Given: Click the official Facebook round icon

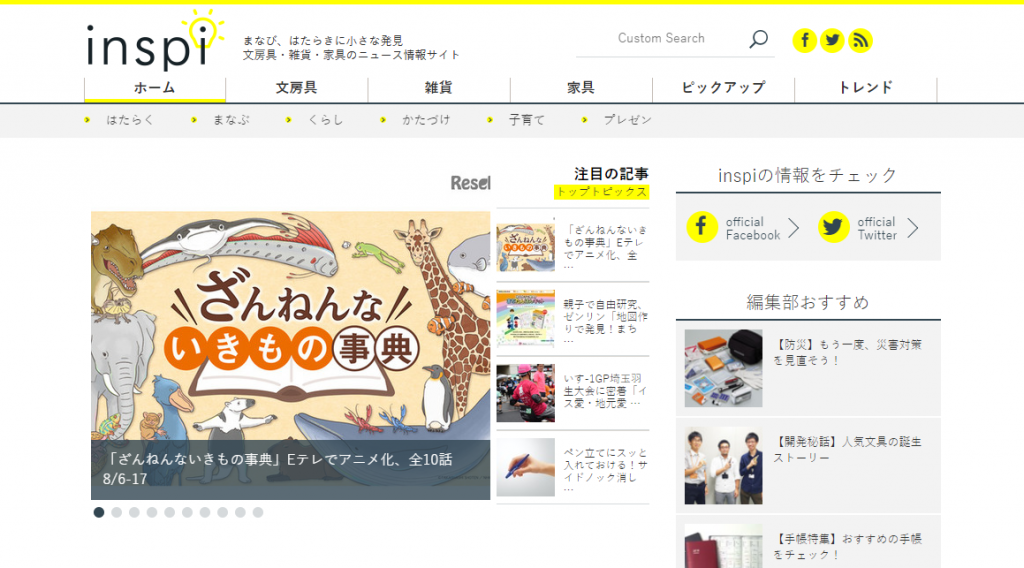Looking at the screenshot, I should [x=702, y=227].
